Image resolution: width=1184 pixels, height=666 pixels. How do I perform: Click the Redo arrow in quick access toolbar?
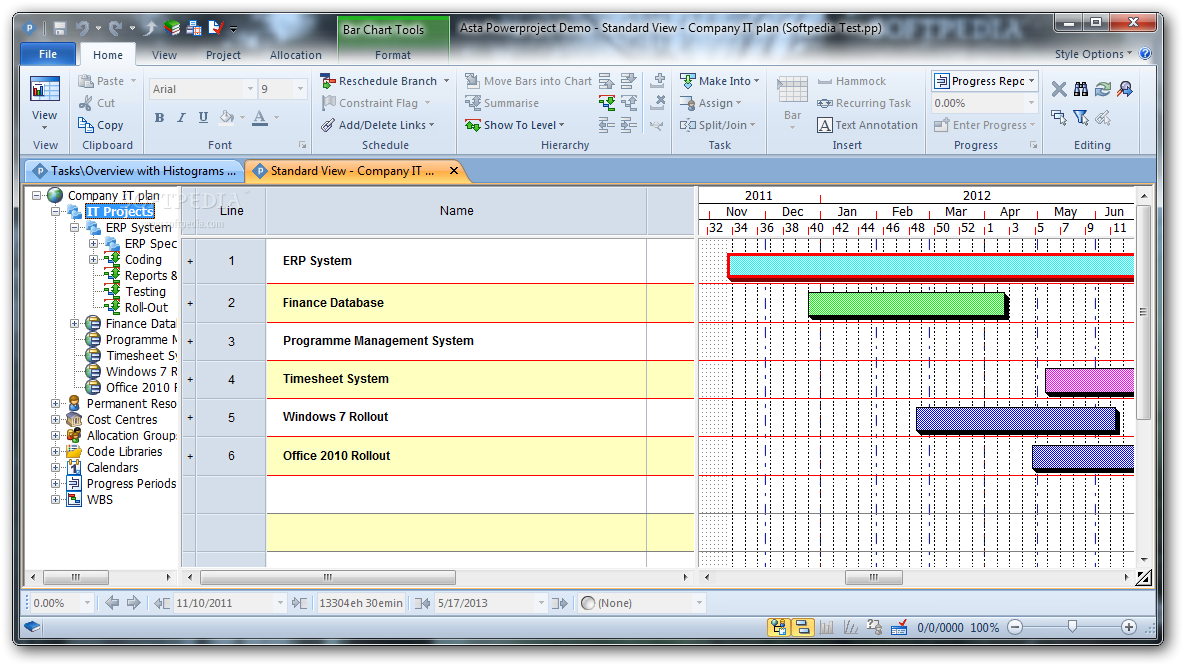(x=116, y=29)
